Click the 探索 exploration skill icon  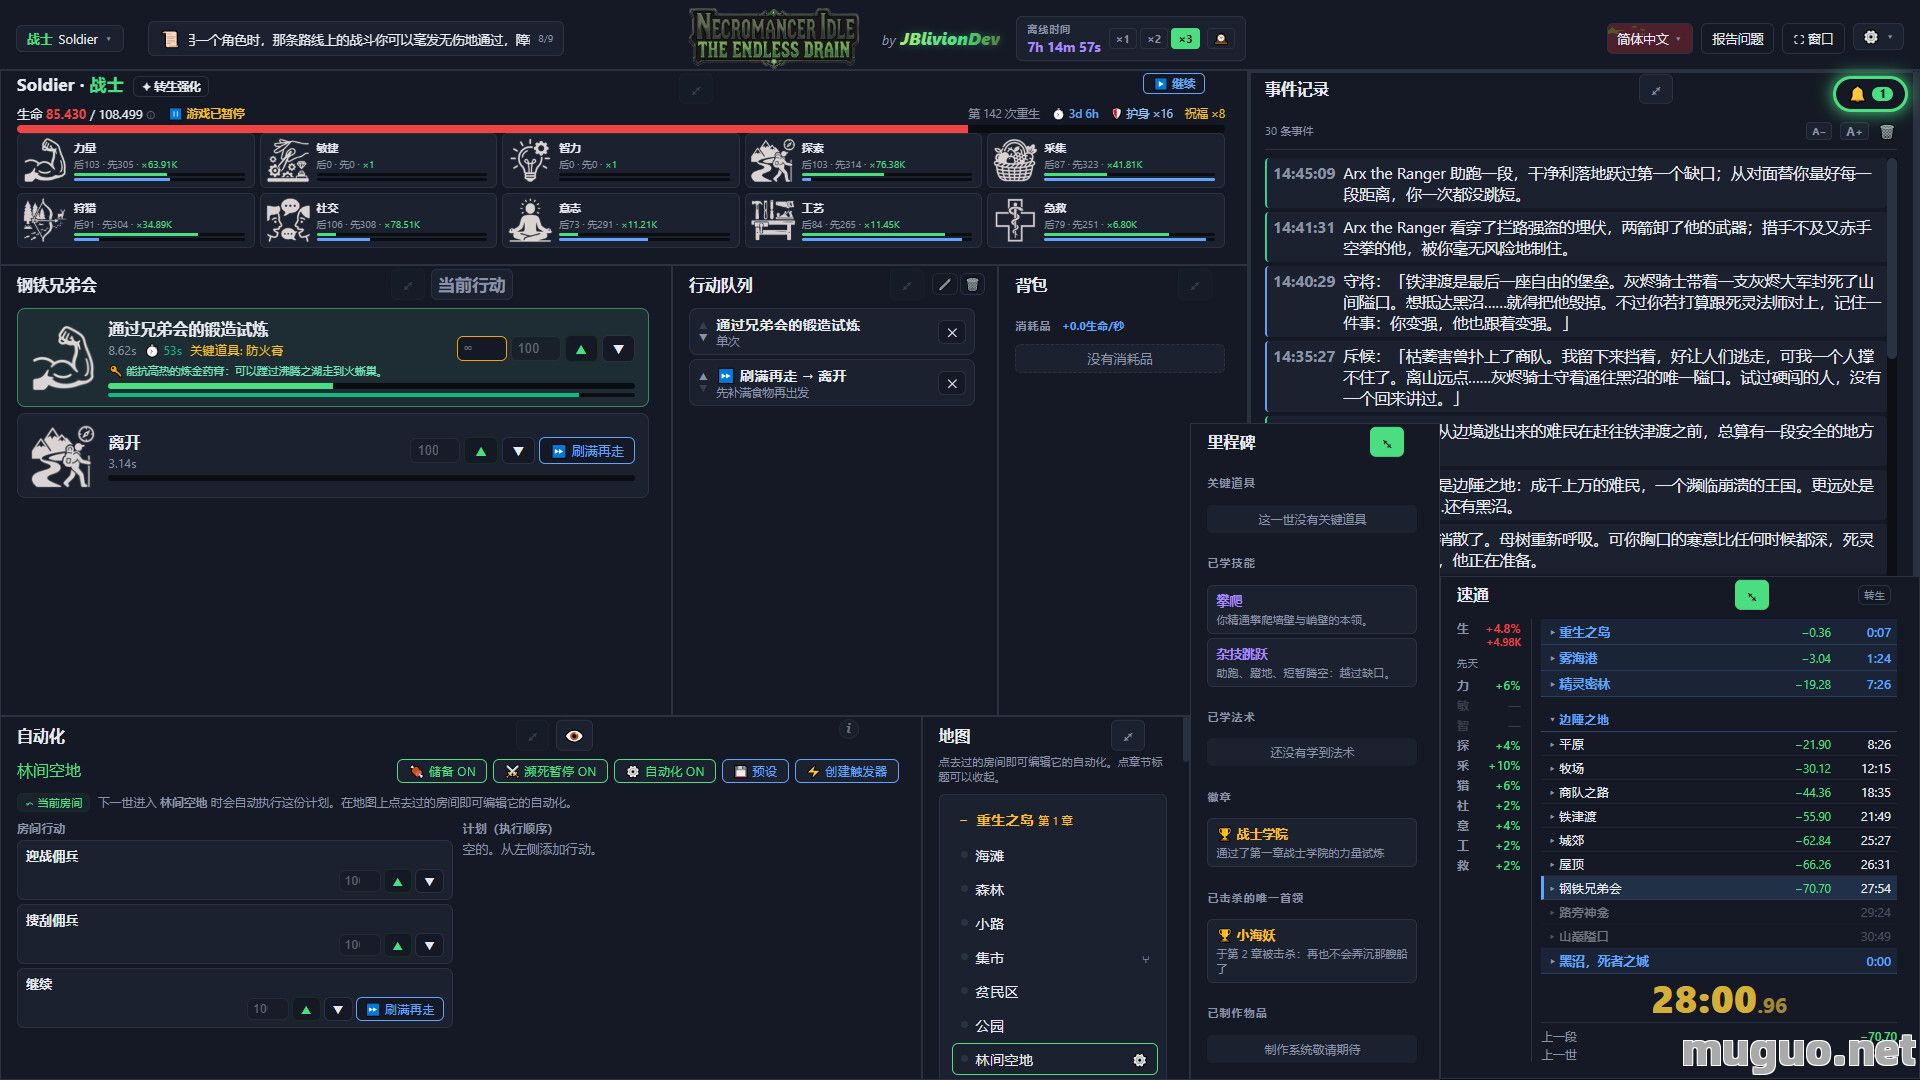click(772, 160)
